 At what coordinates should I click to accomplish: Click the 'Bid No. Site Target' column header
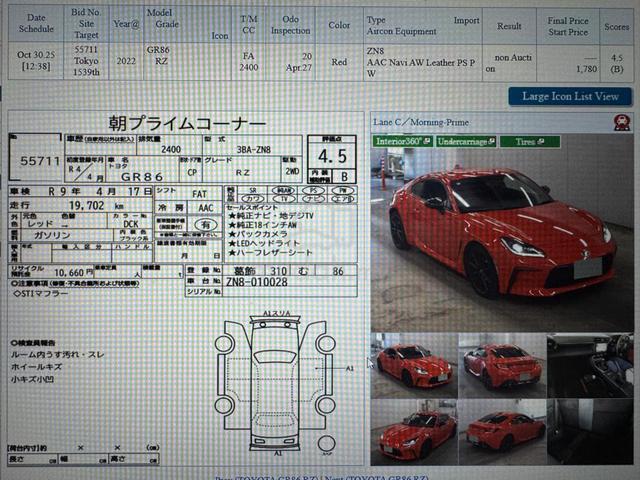86,23
